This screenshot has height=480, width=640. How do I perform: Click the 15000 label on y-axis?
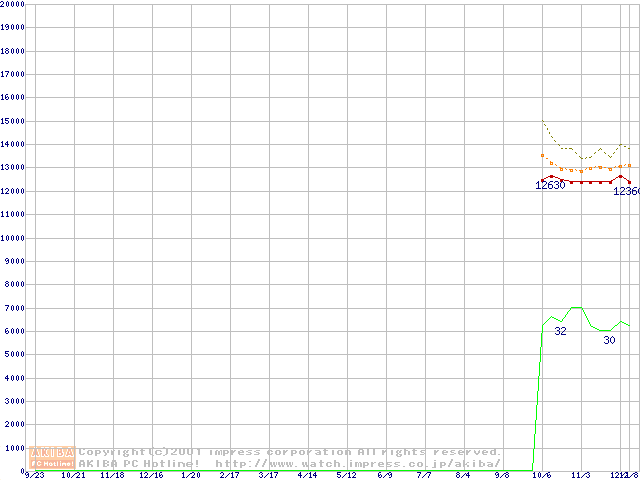point(12,121)
